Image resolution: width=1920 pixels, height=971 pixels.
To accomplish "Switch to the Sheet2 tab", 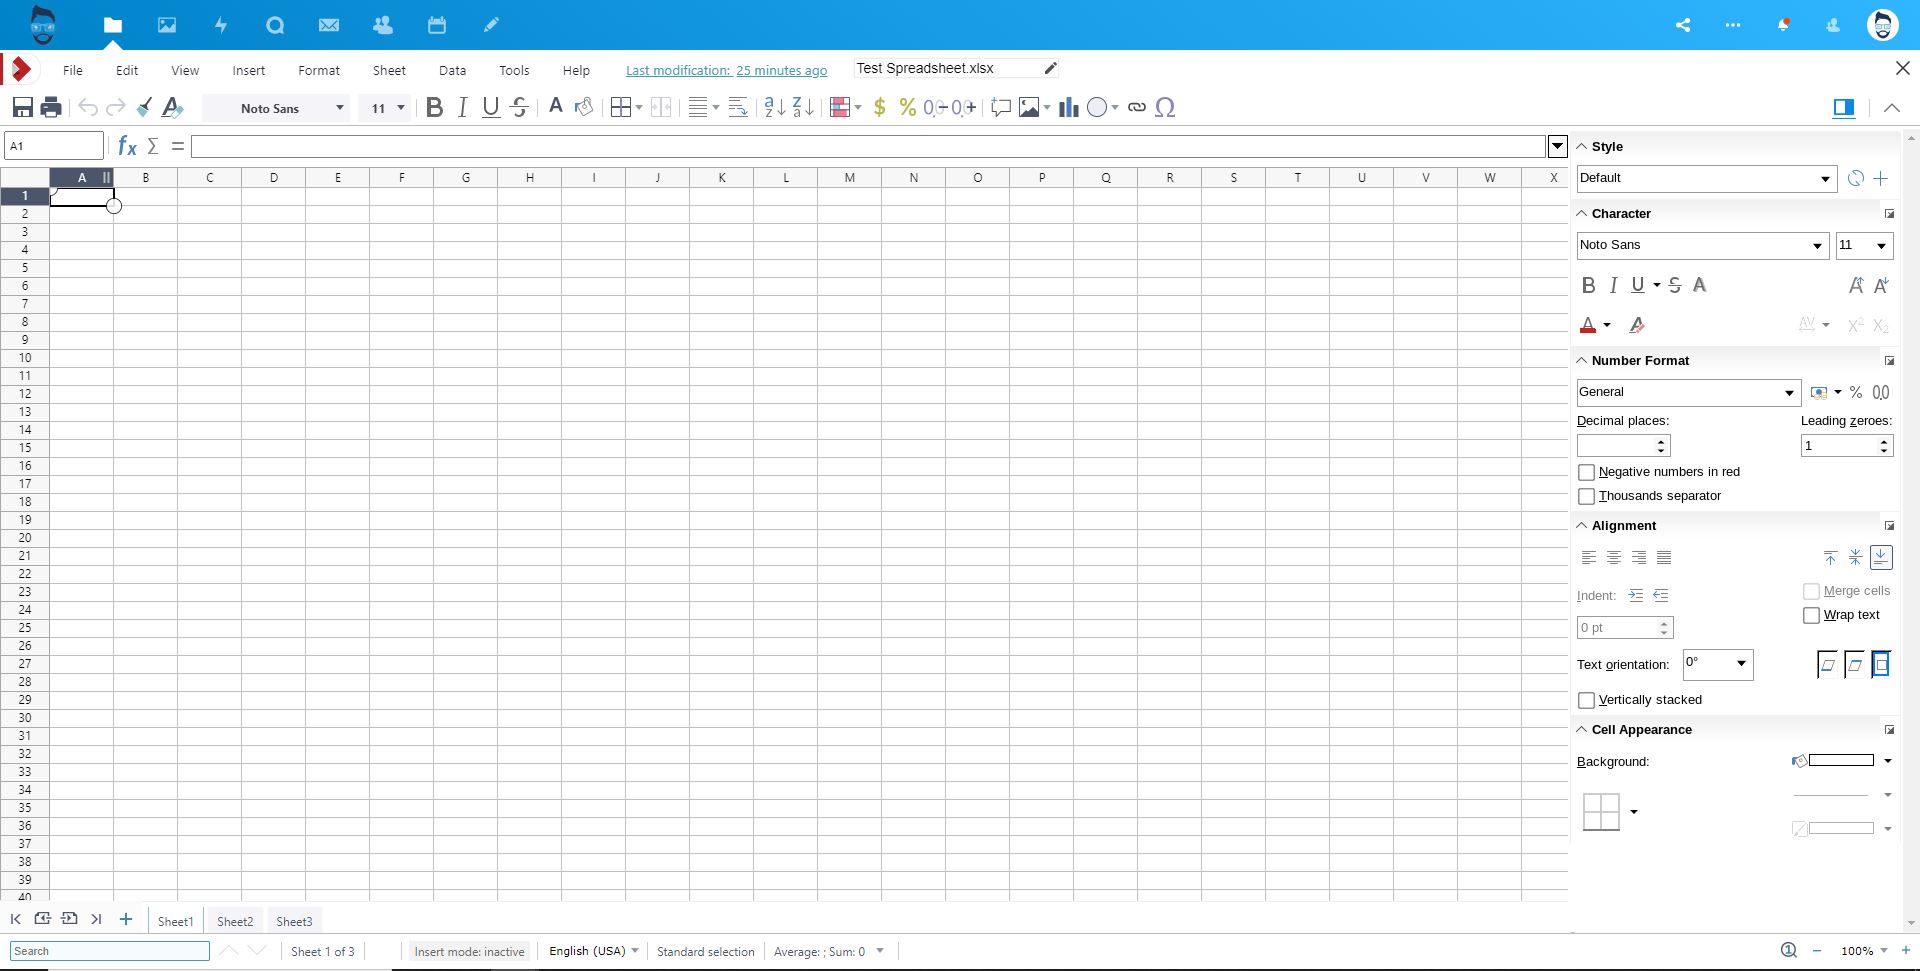I will point(234,921).
